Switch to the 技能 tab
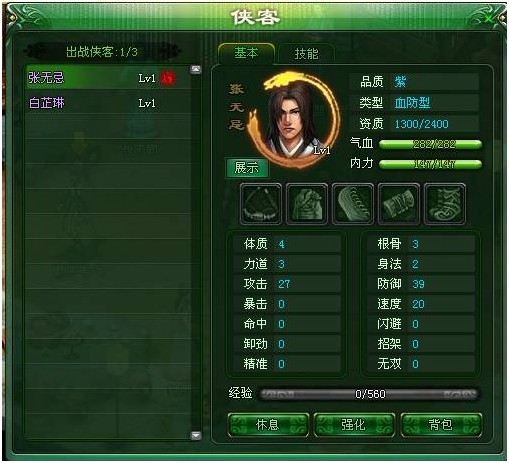The width and height of the screenshot is (509, 463). pyautogui.click(x=306, y=53)
